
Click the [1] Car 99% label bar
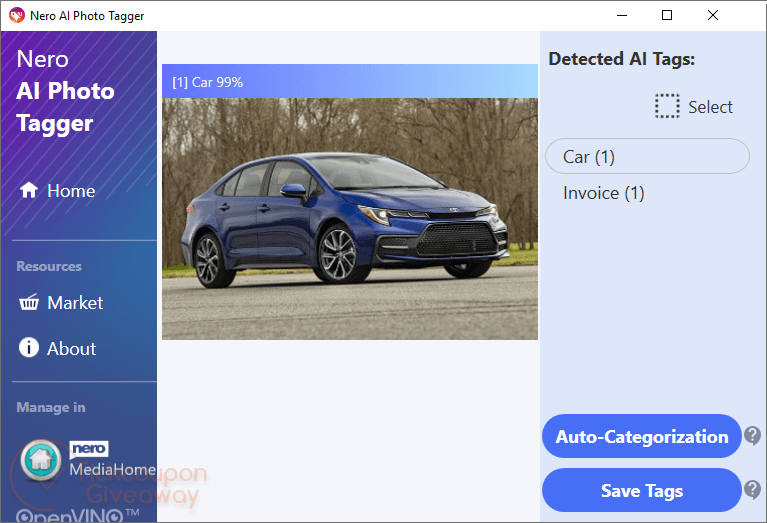350,81
